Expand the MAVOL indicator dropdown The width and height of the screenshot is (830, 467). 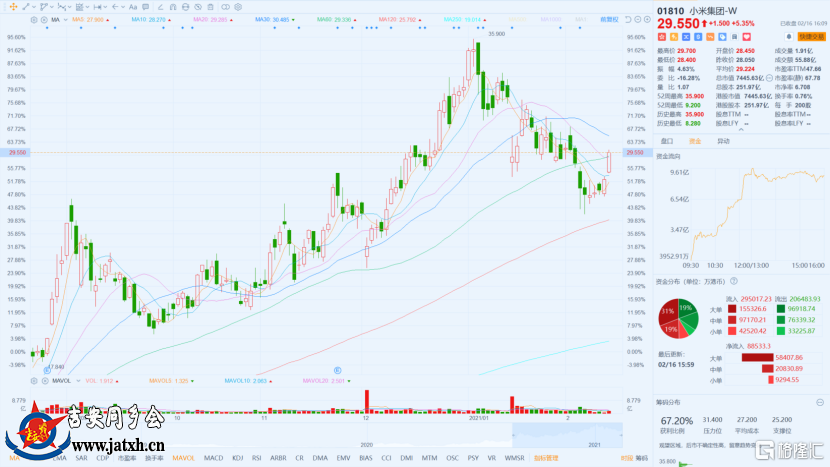78,381
